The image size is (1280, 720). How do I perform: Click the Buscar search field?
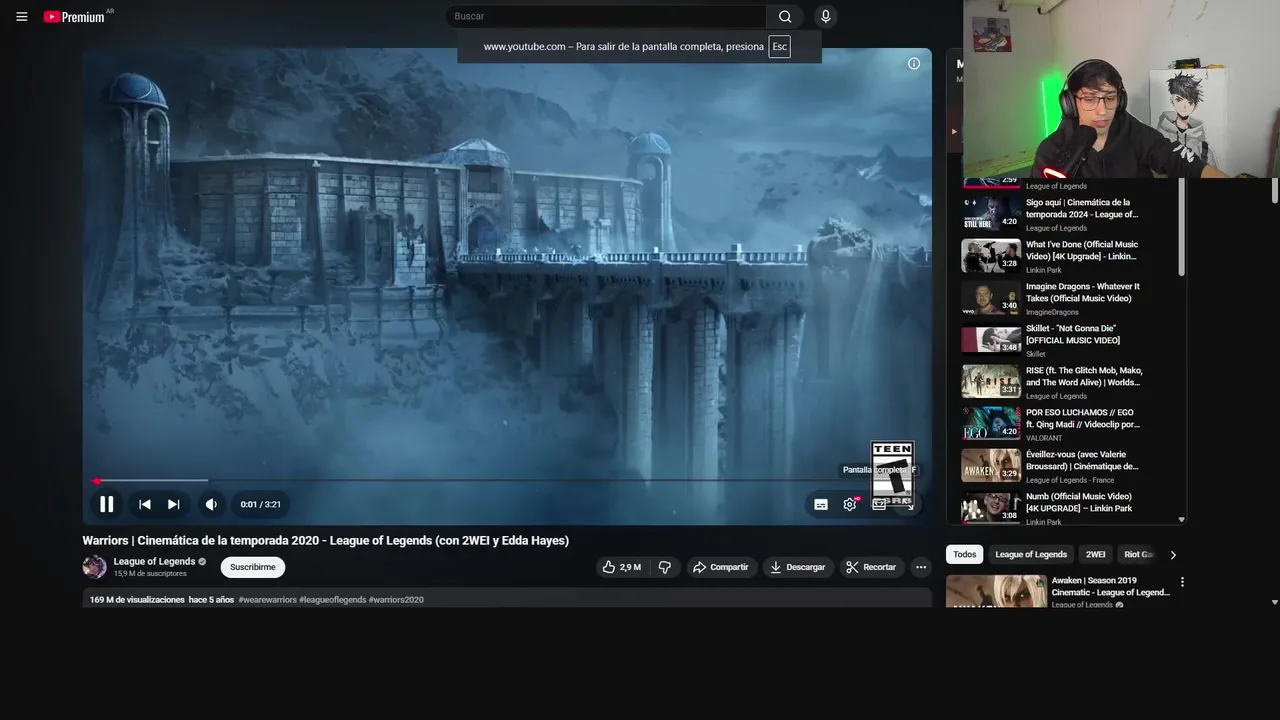[x=606, y=16]
